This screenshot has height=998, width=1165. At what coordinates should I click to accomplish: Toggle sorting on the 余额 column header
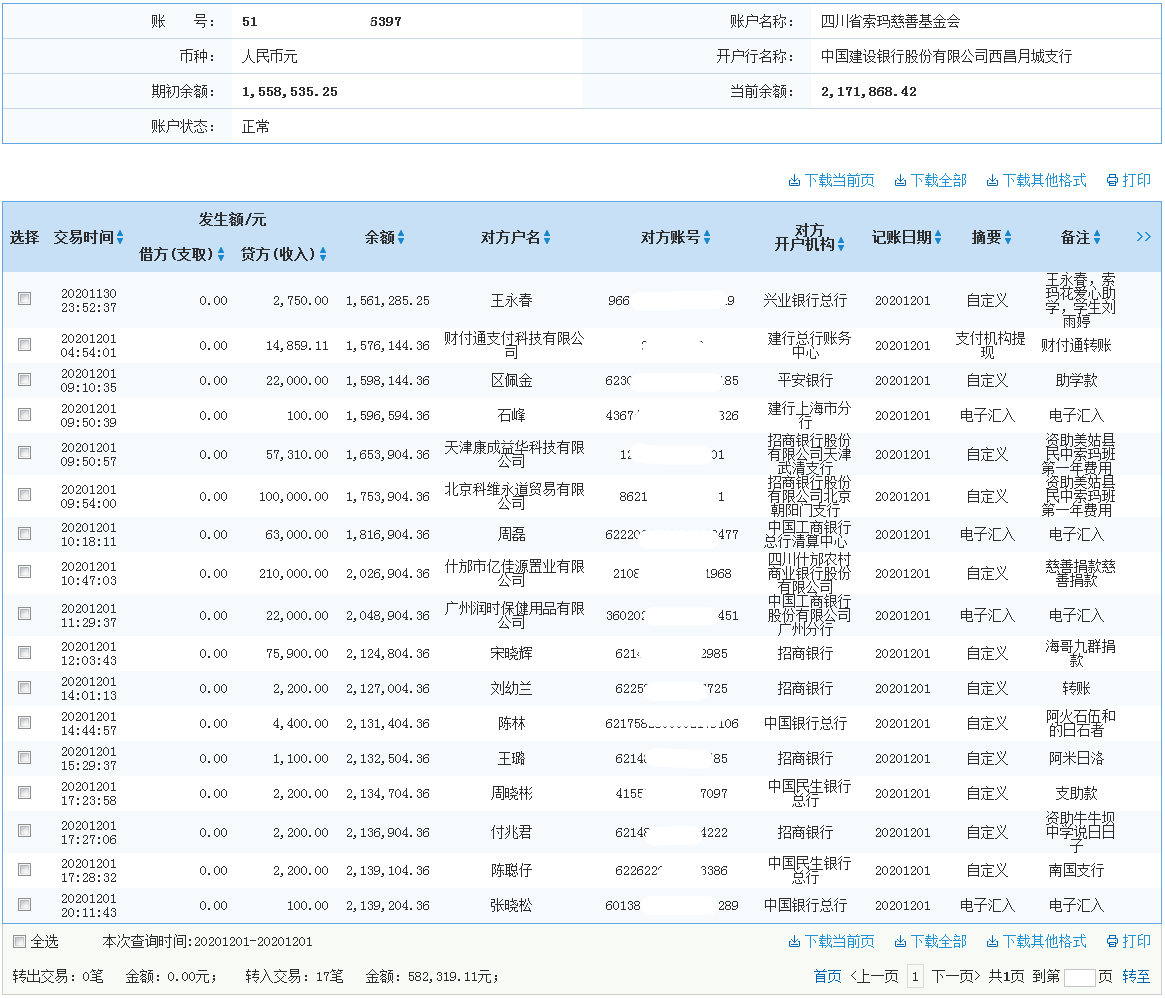click(x=403, y=237)
